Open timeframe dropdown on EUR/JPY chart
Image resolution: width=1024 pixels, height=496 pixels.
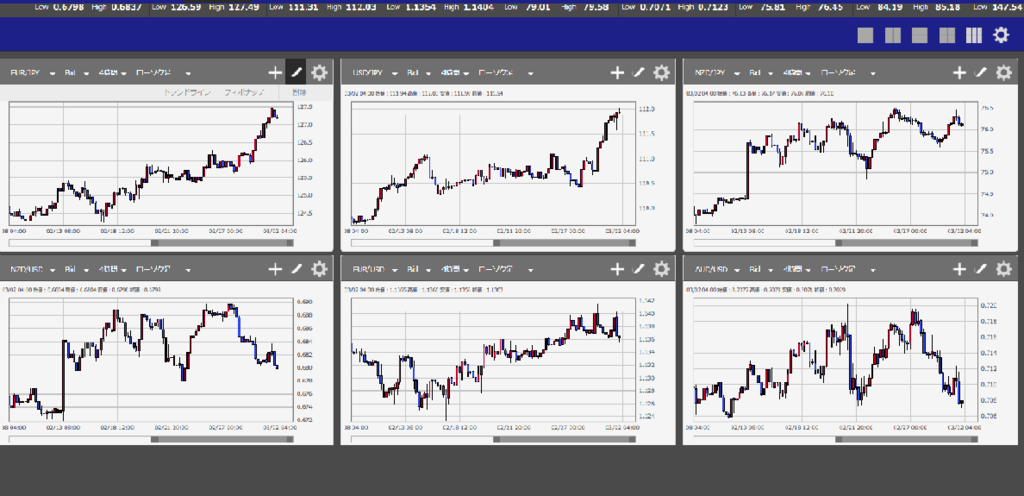click(112, 73)
